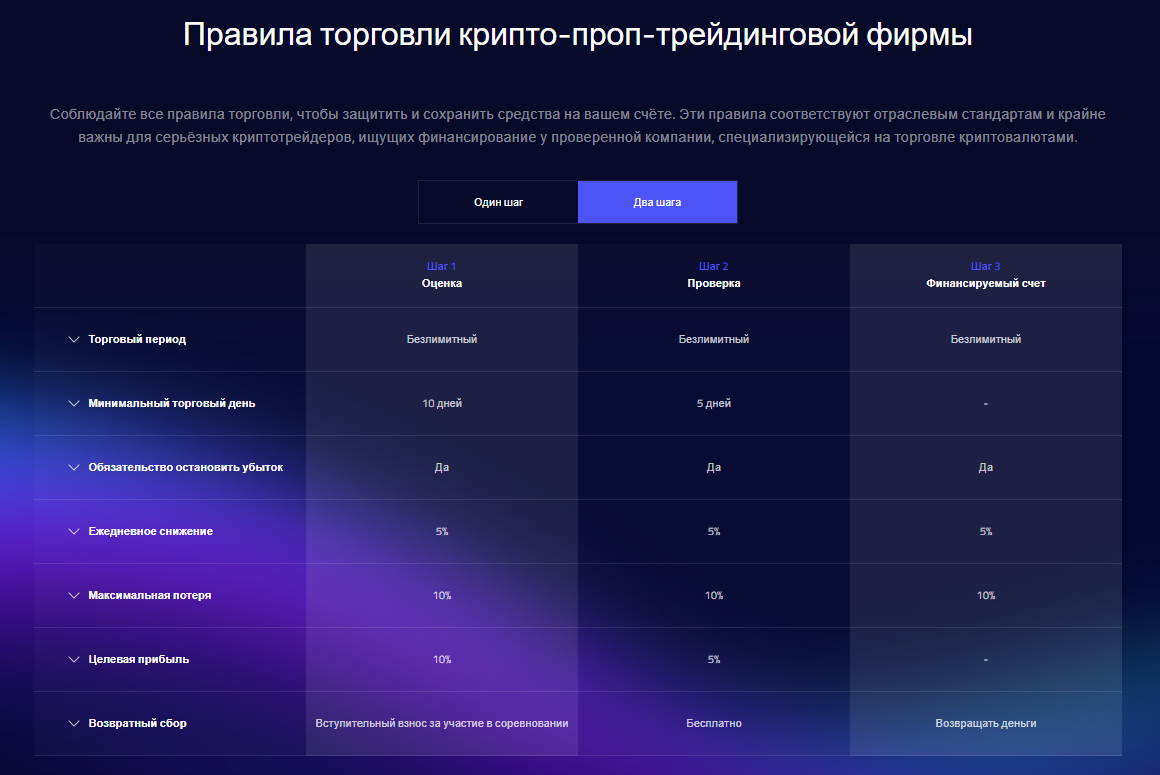
Task: Click Максимальная потеря 10% in Финансируемый счет
Action: (985, 595)
